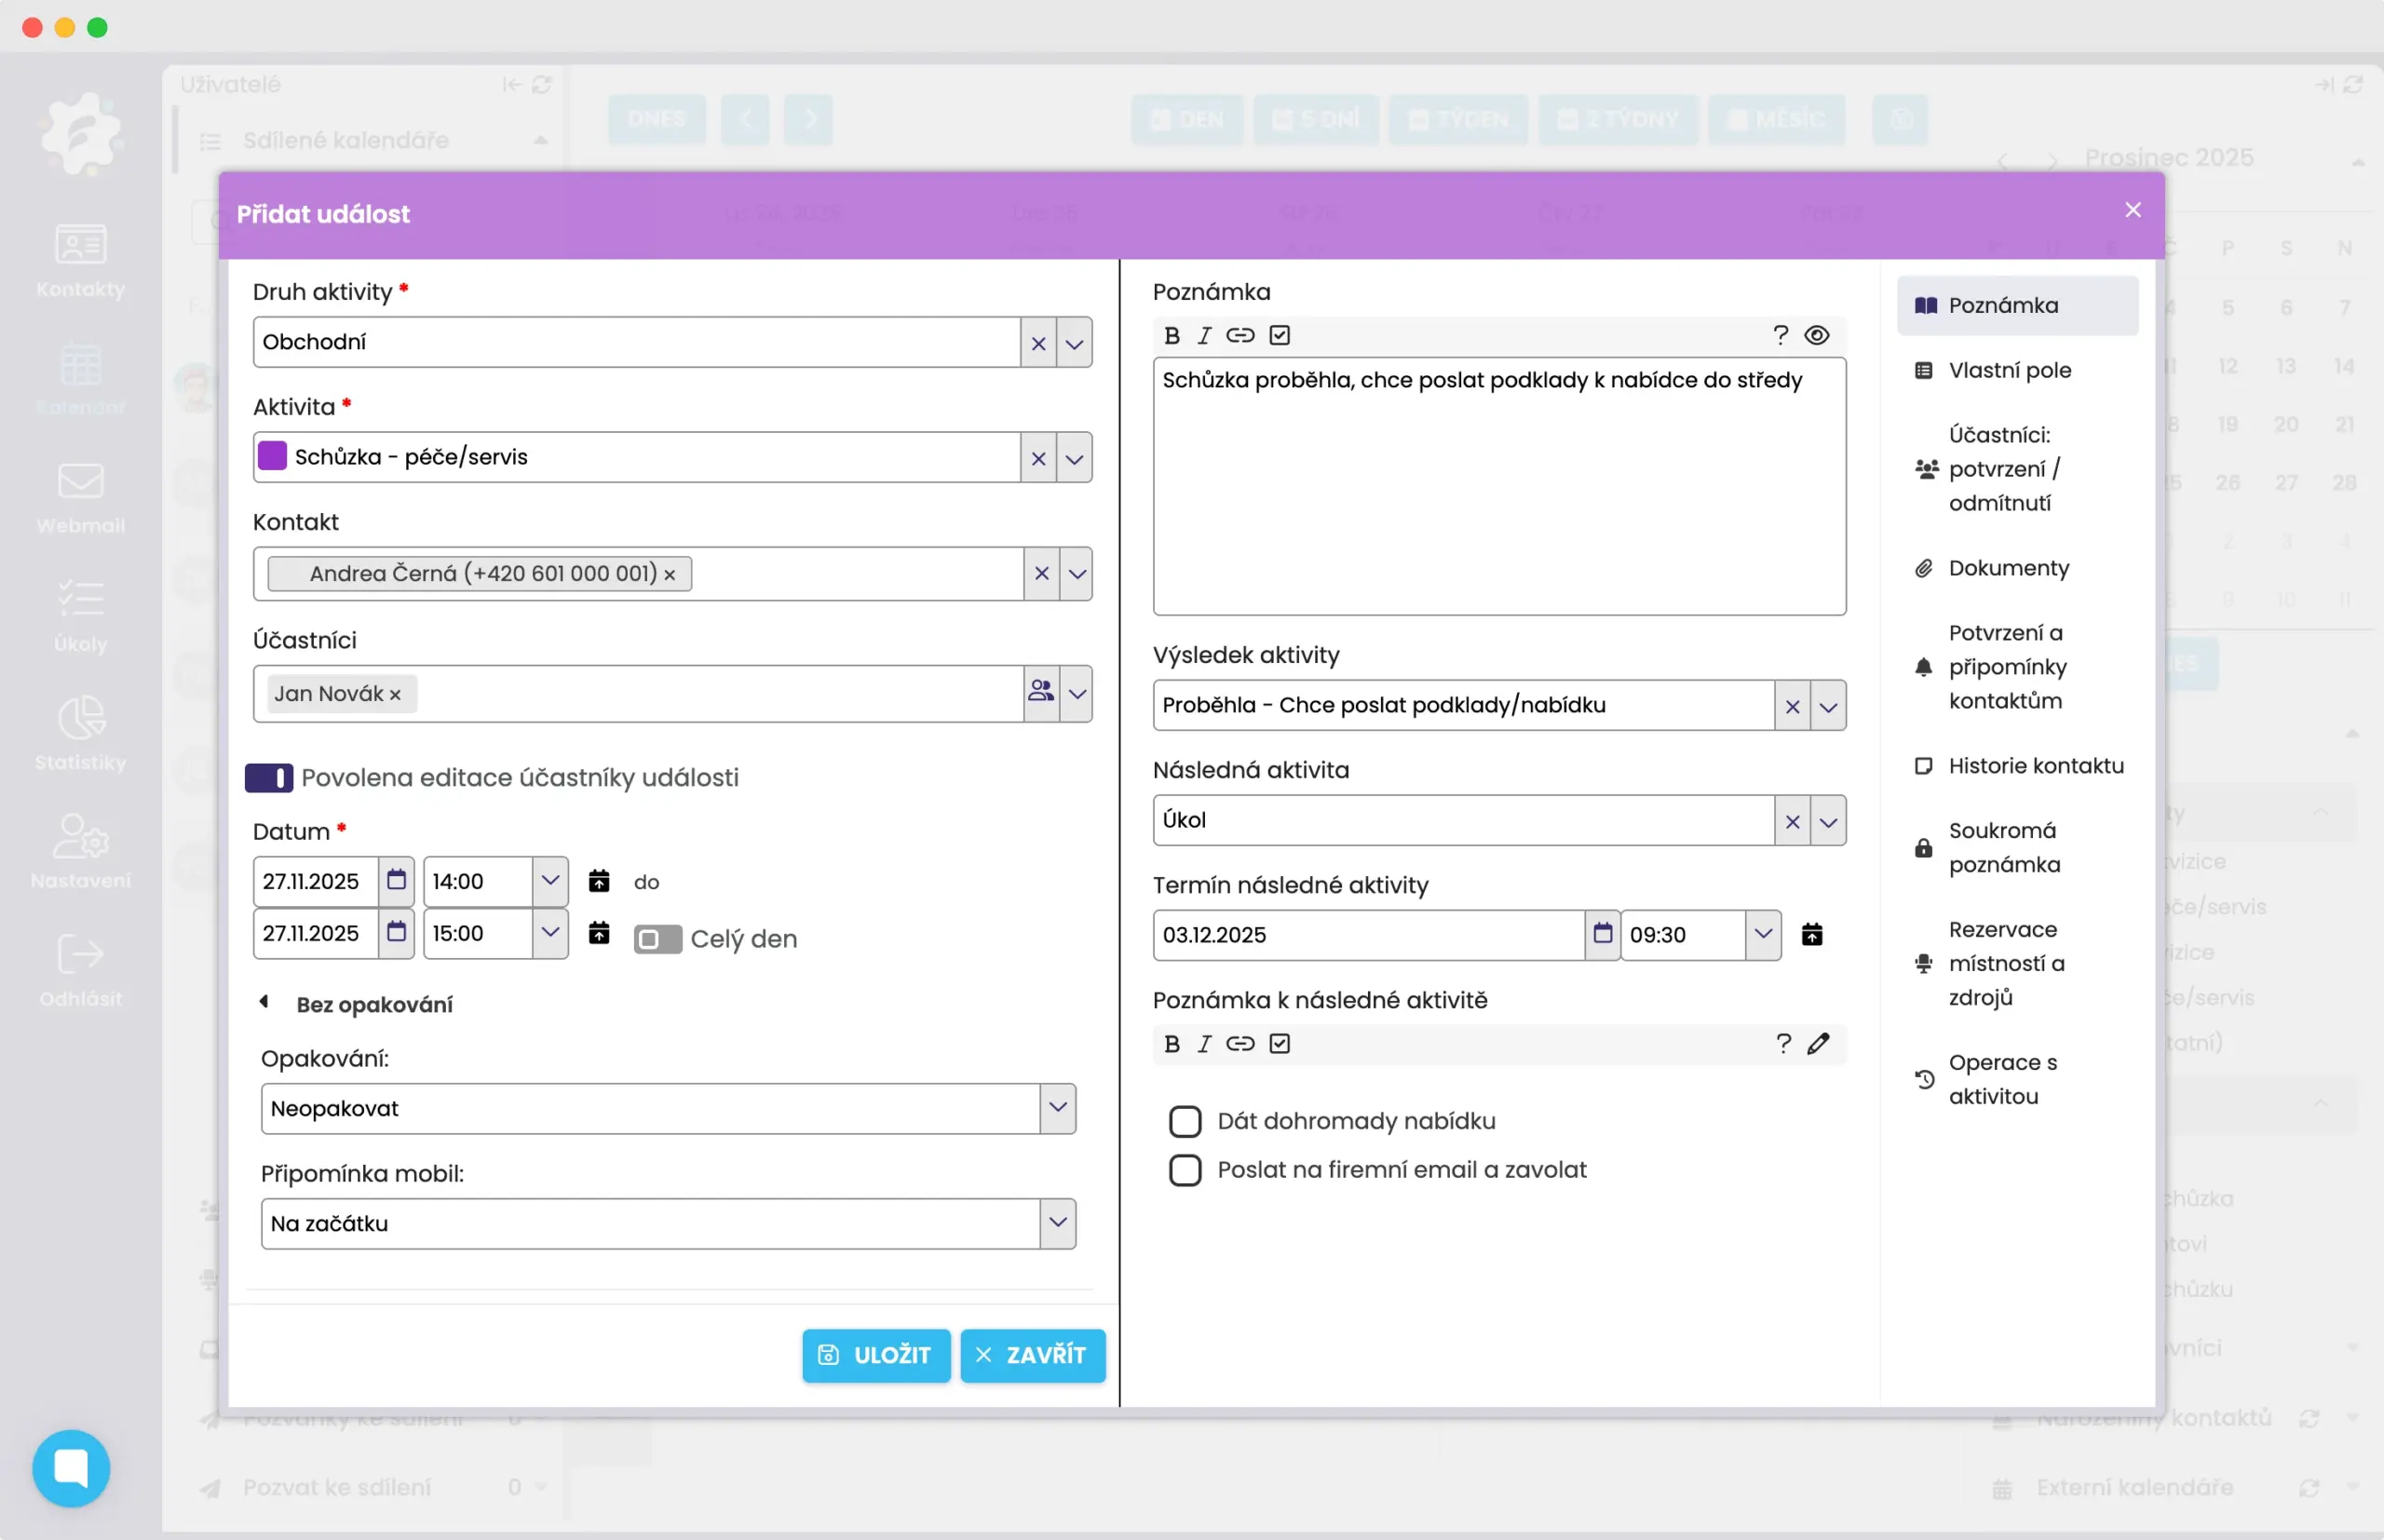Click the ULOŽIT button
This screenshot has height=1540, width=2384.
coord(876,1355)
